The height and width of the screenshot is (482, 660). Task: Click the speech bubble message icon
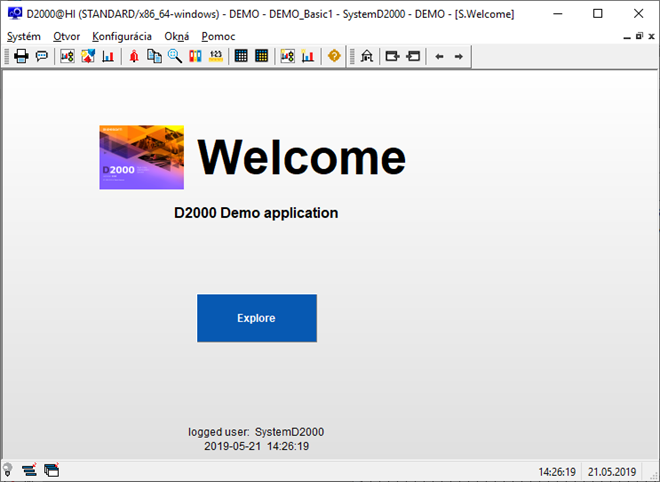click(41, 56)
